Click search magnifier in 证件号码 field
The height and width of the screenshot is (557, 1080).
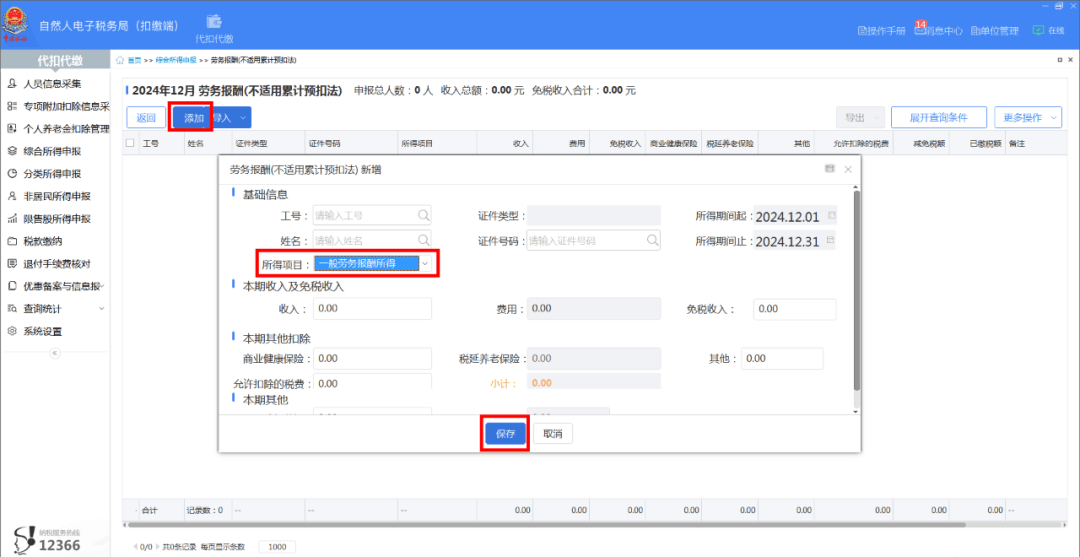(x=652, y=240)
